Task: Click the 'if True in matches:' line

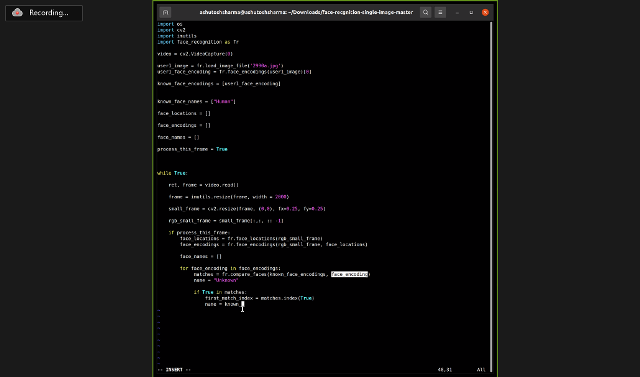Action: (x=220, y=292)
